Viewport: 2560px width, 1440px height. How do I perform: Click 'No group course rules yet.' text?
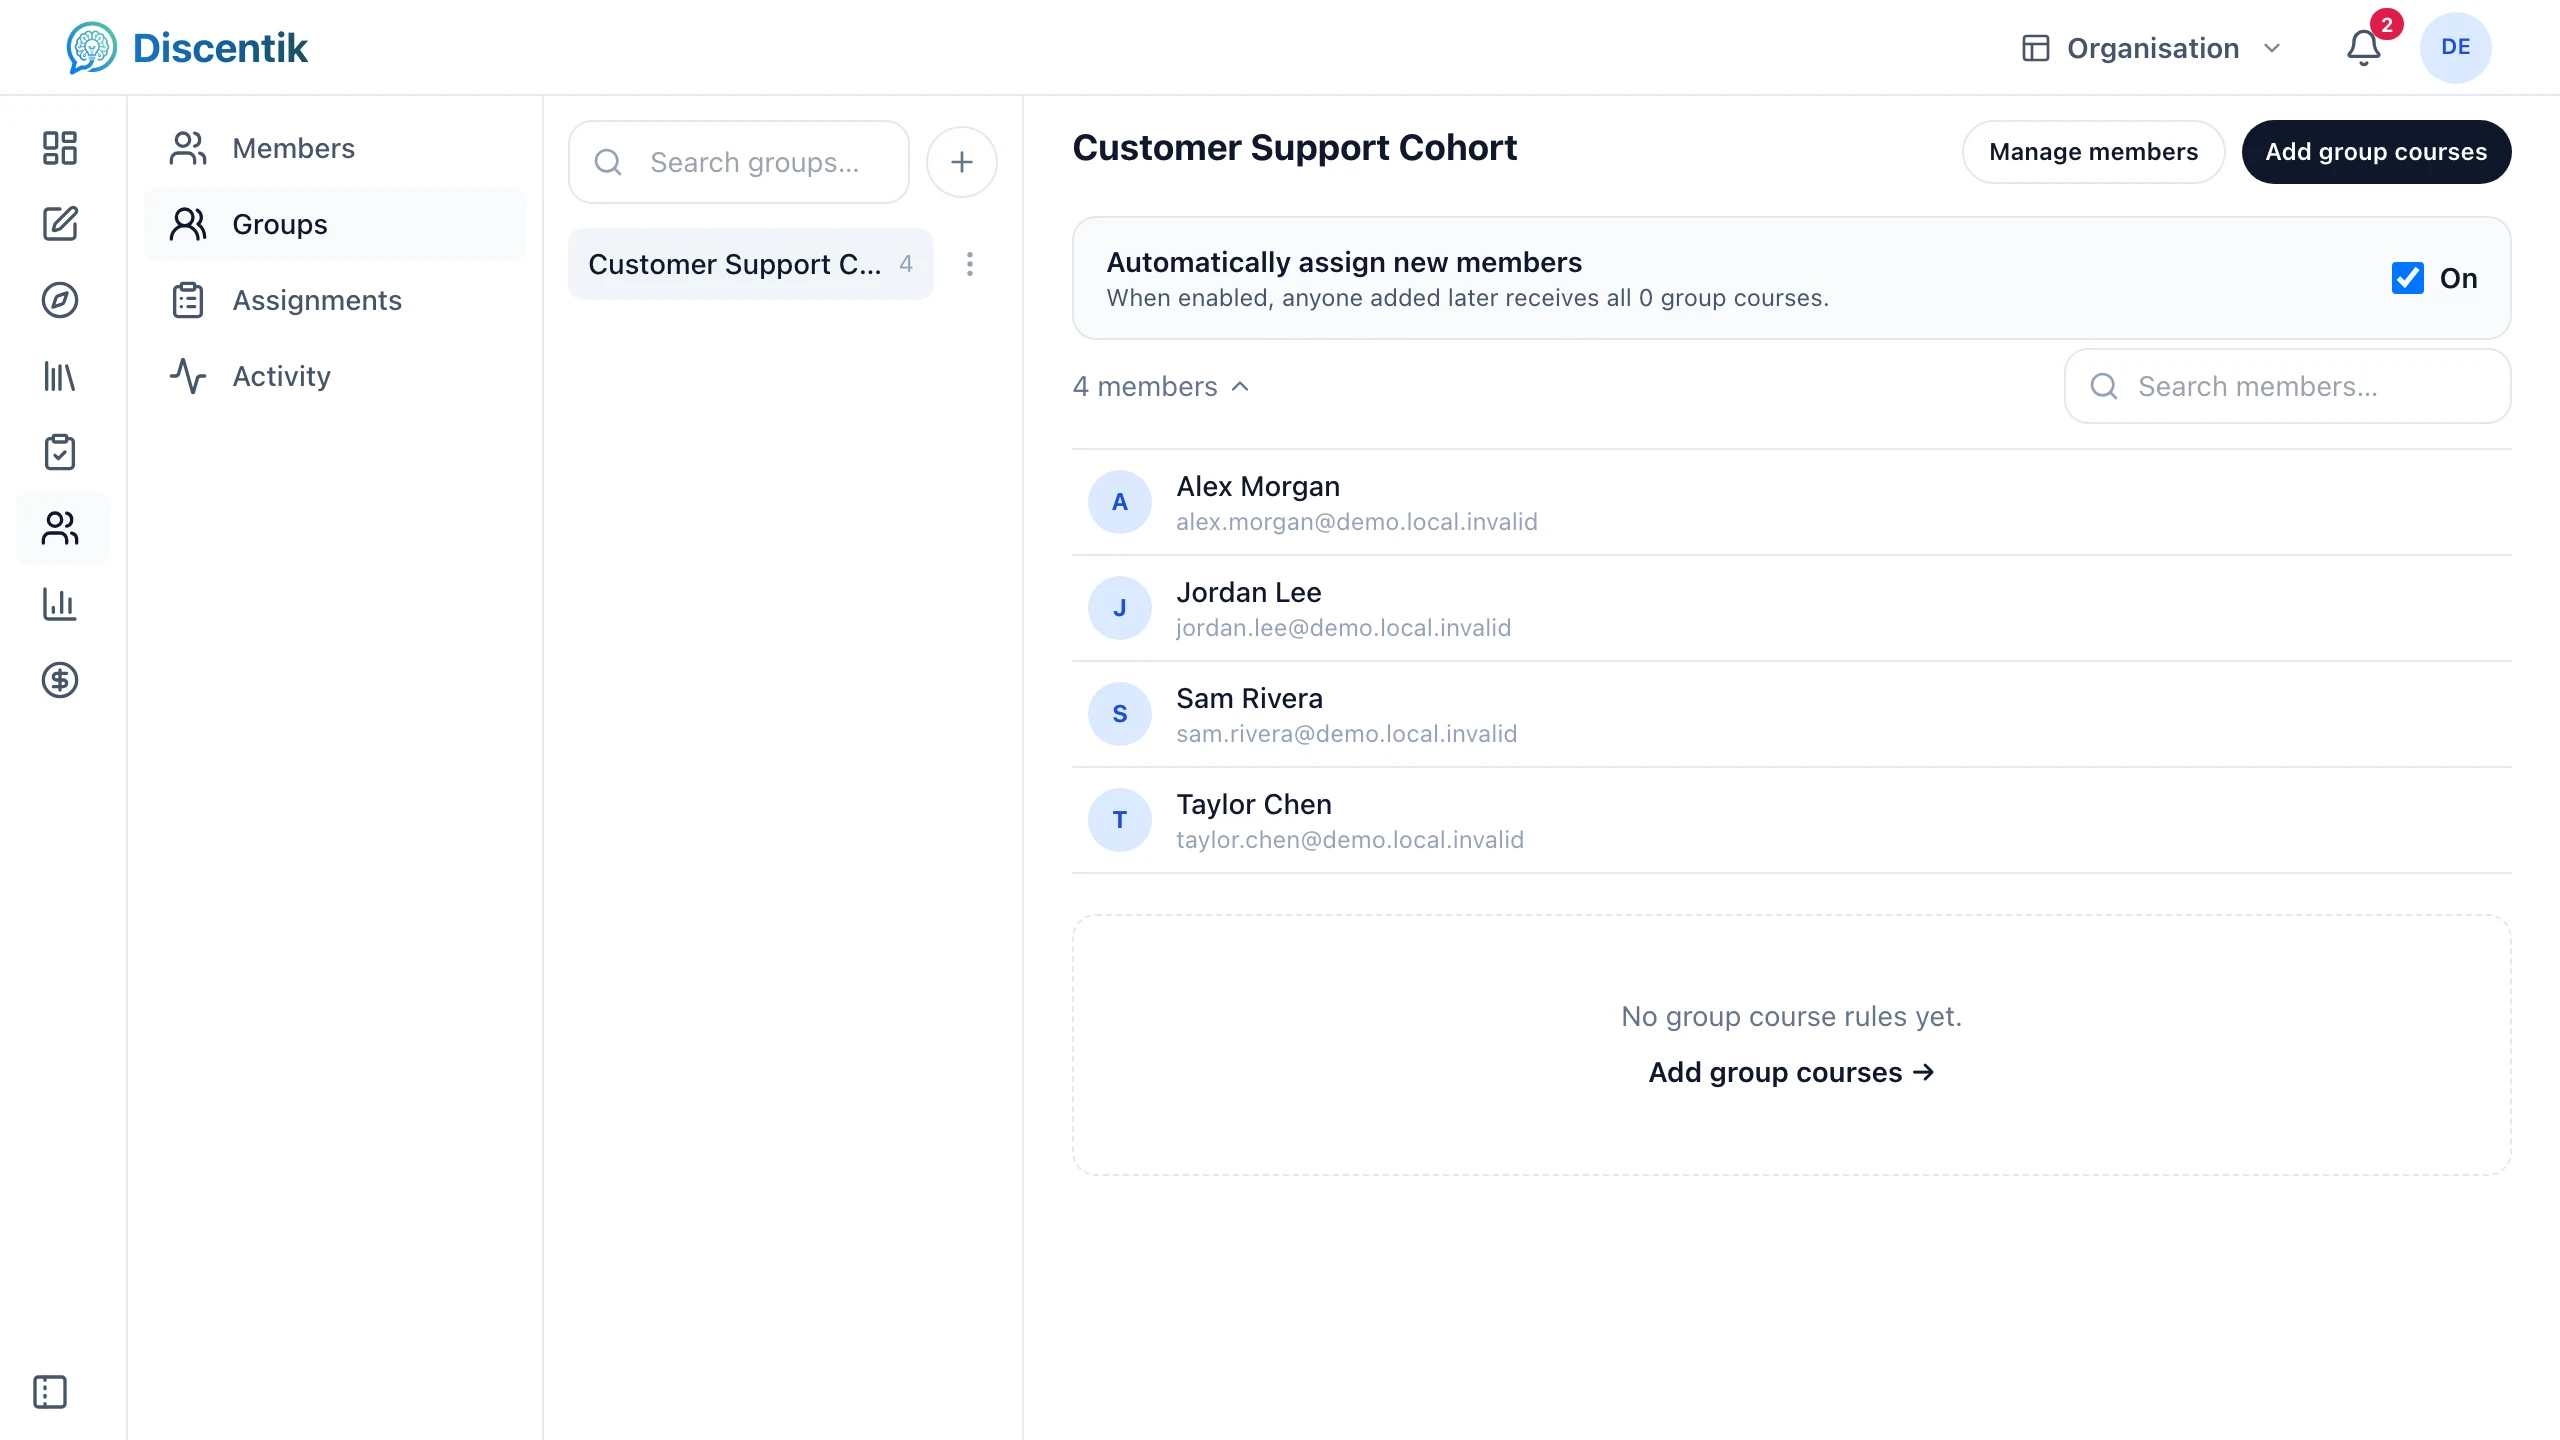[x=1792, y=1016]
